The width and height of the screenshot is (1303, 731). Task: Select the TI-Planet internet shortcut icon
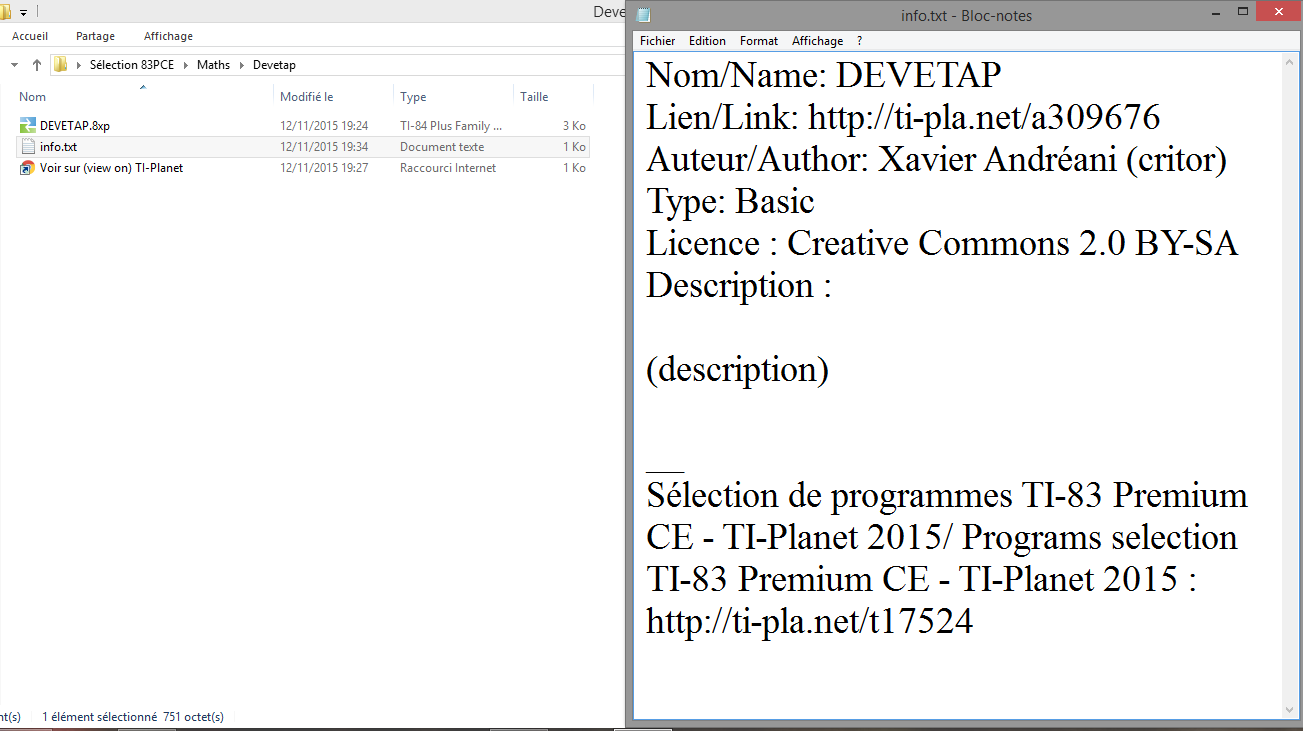click(x=28, y=168)
